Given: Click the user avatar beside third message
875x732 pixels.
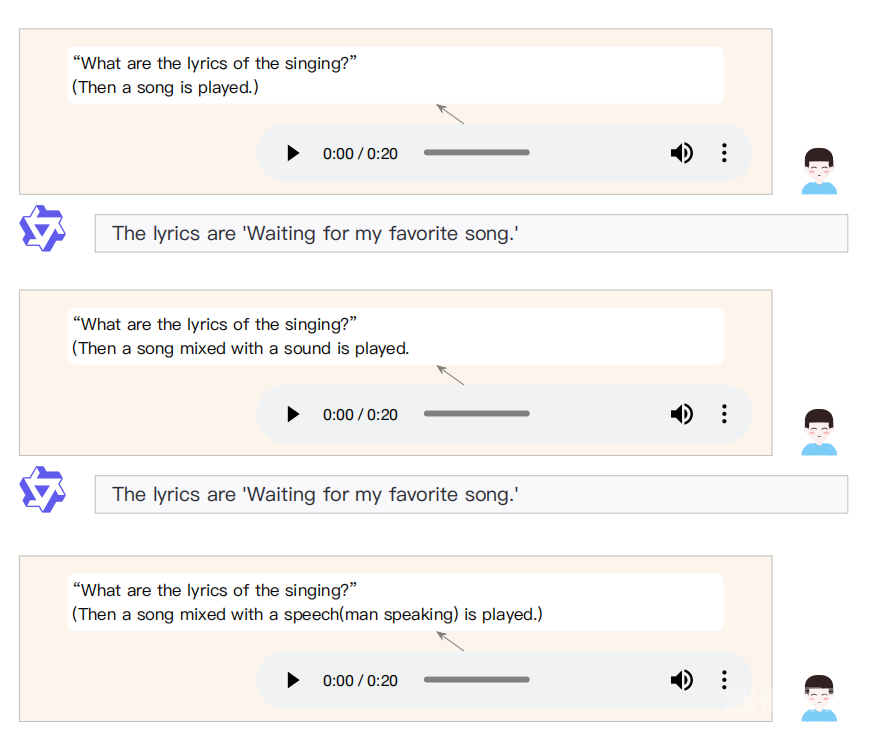Looking at the screenshot, I should click(819, 699).
